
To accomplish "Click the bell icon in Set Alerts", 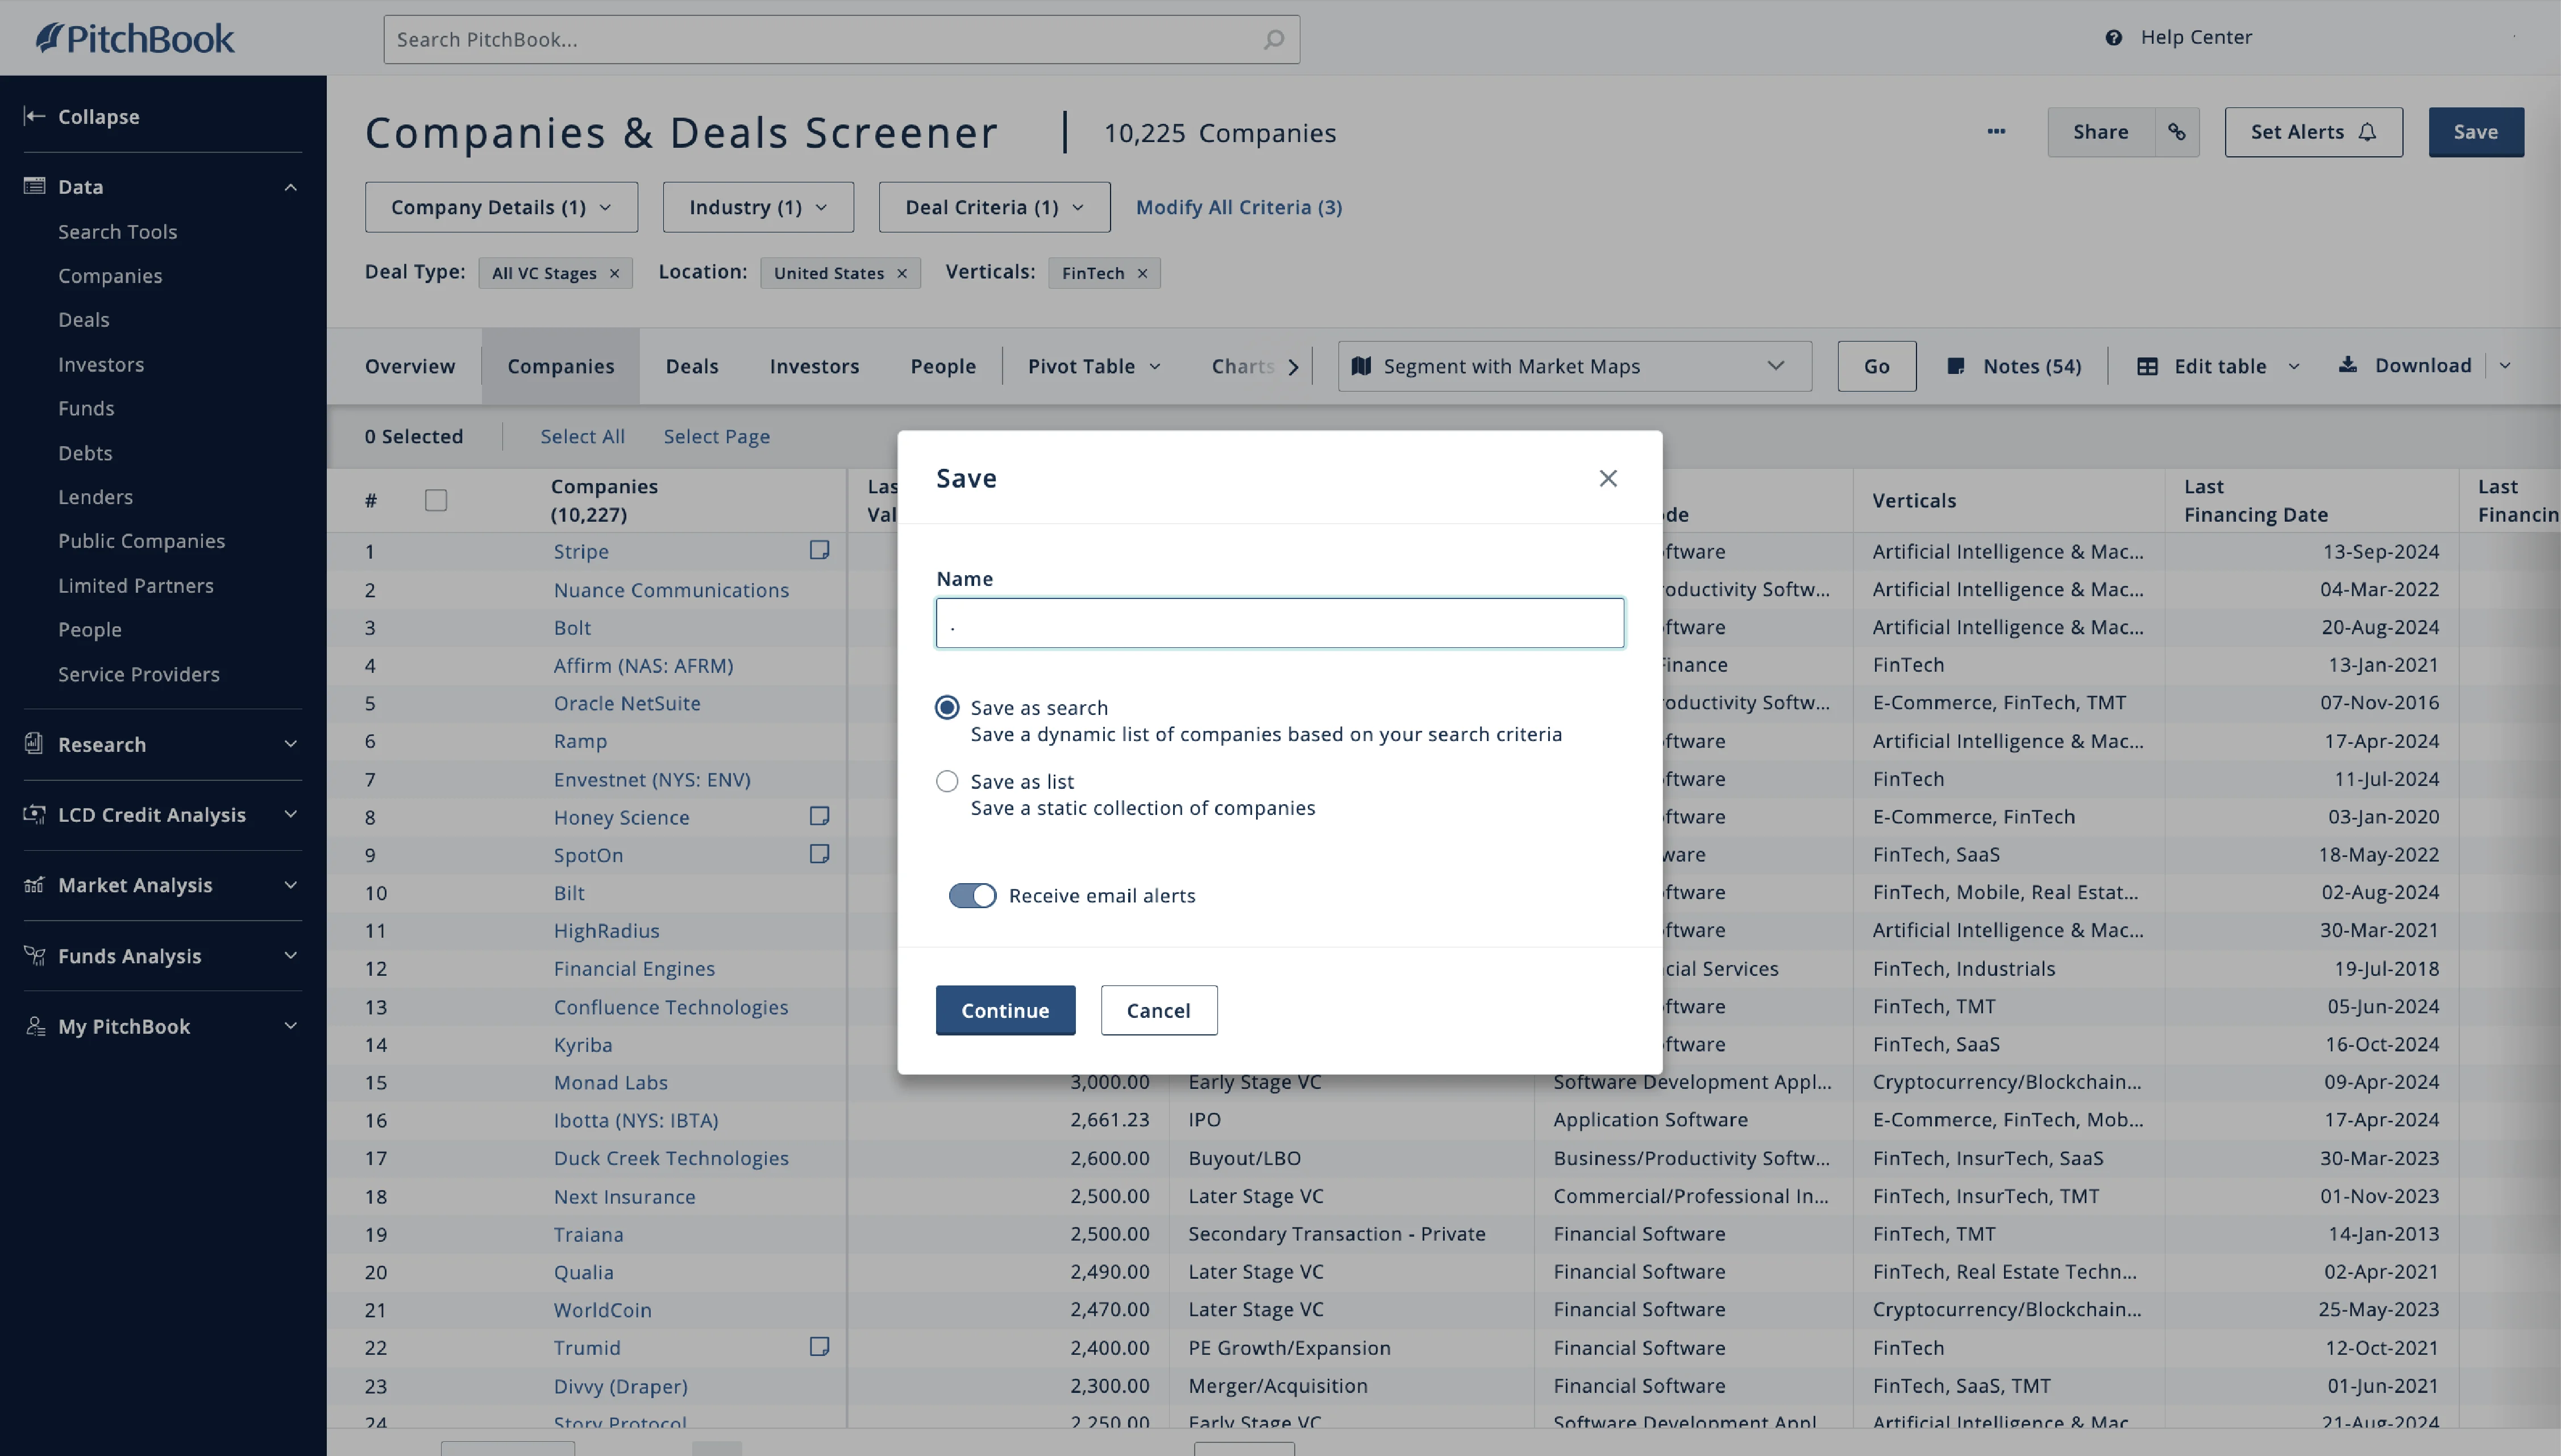I will click(x=2367, y=132).
